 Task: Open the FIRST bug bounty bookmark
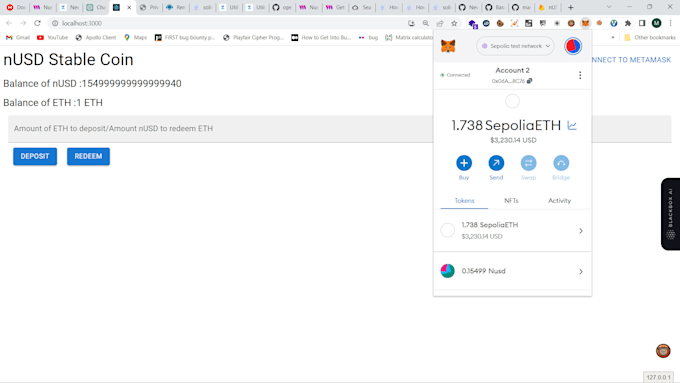[x=185, y=38]
